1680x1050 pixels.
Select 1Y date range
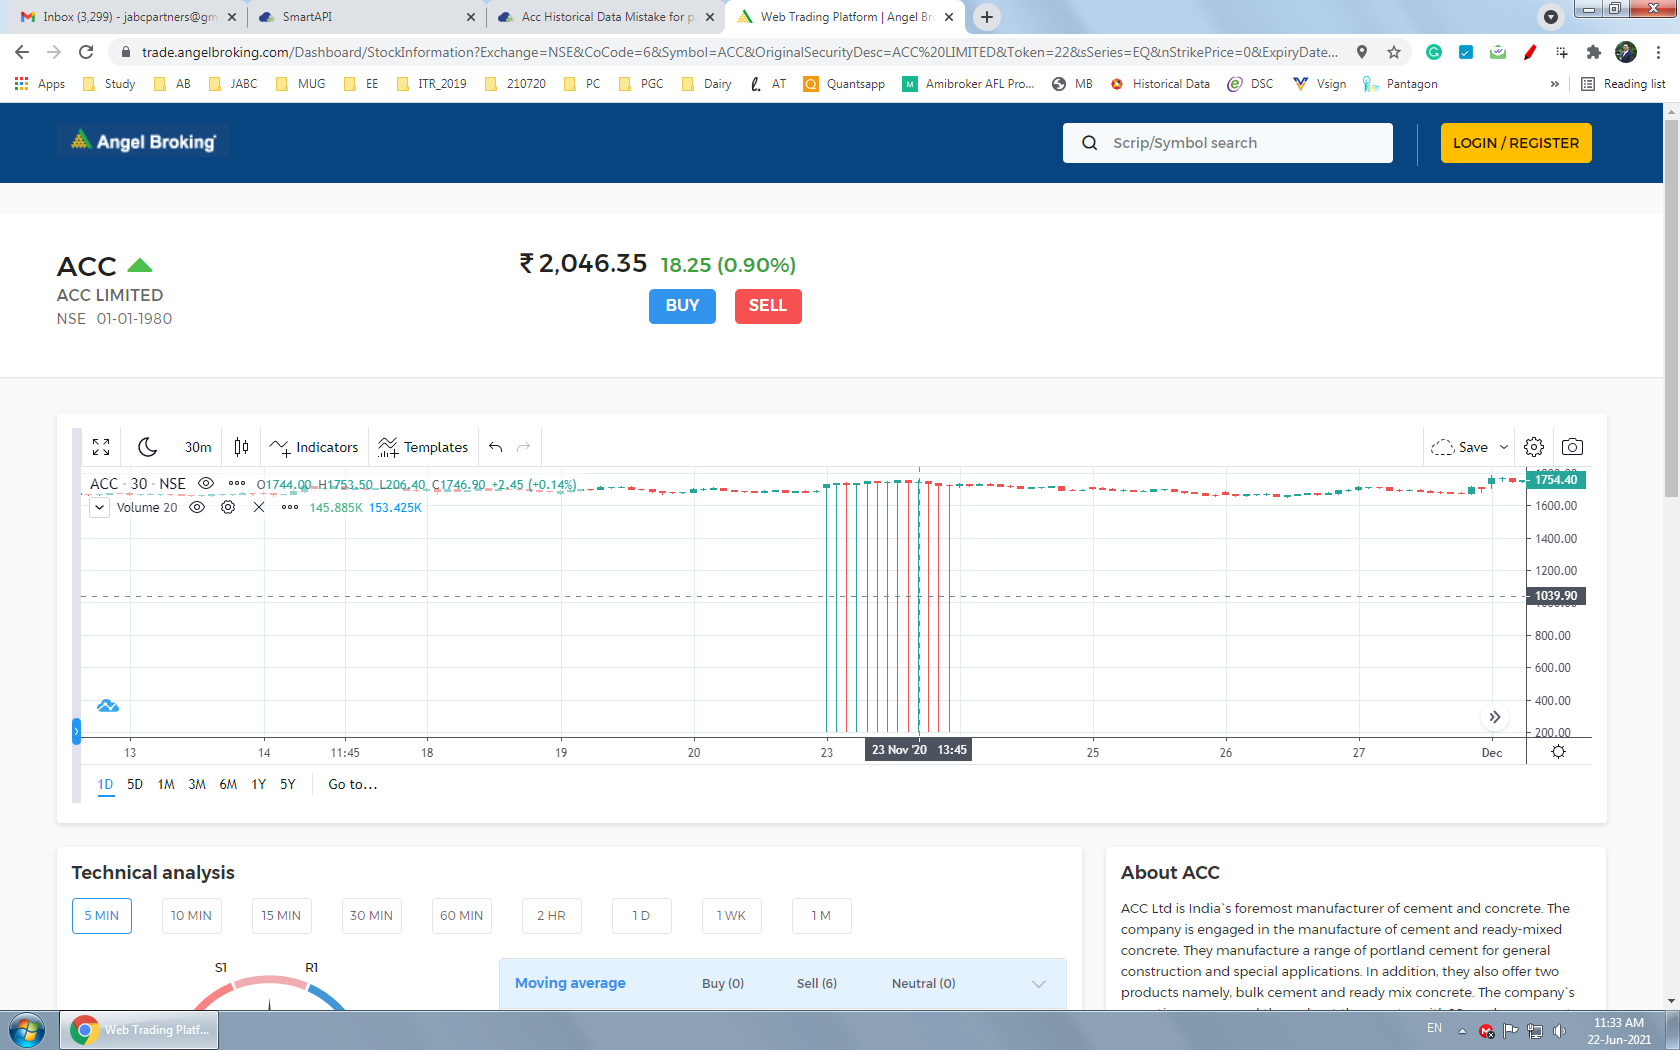coord(258,784)
